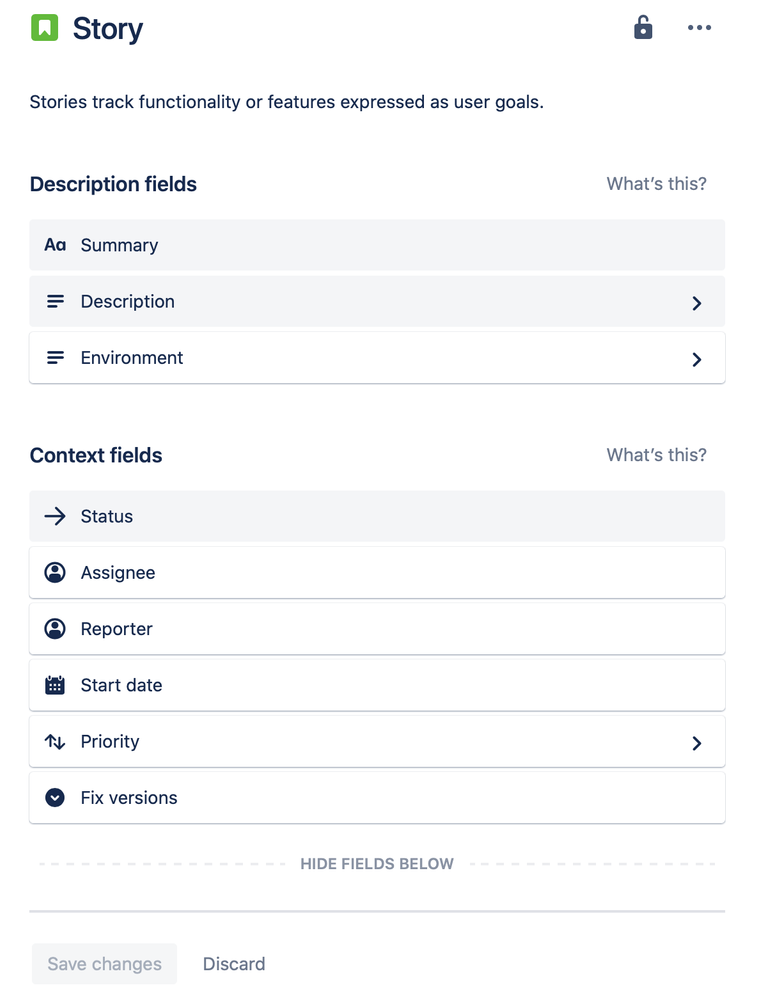Expand the Environment field chevron
This screenshot has width=759, height=999.
coord(697,359)
